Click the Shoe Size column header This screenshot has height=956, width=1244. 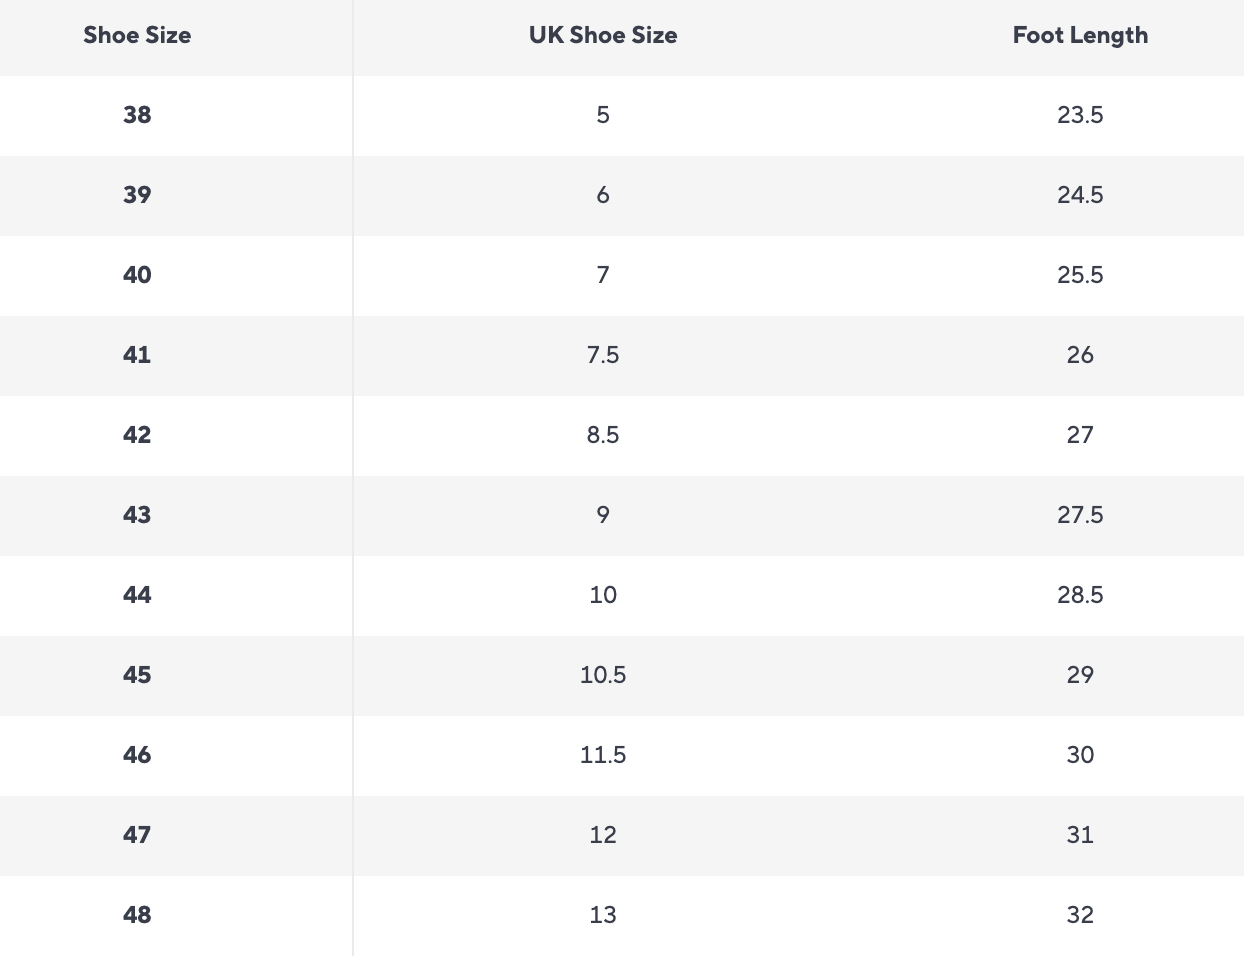tap(137, 35)
